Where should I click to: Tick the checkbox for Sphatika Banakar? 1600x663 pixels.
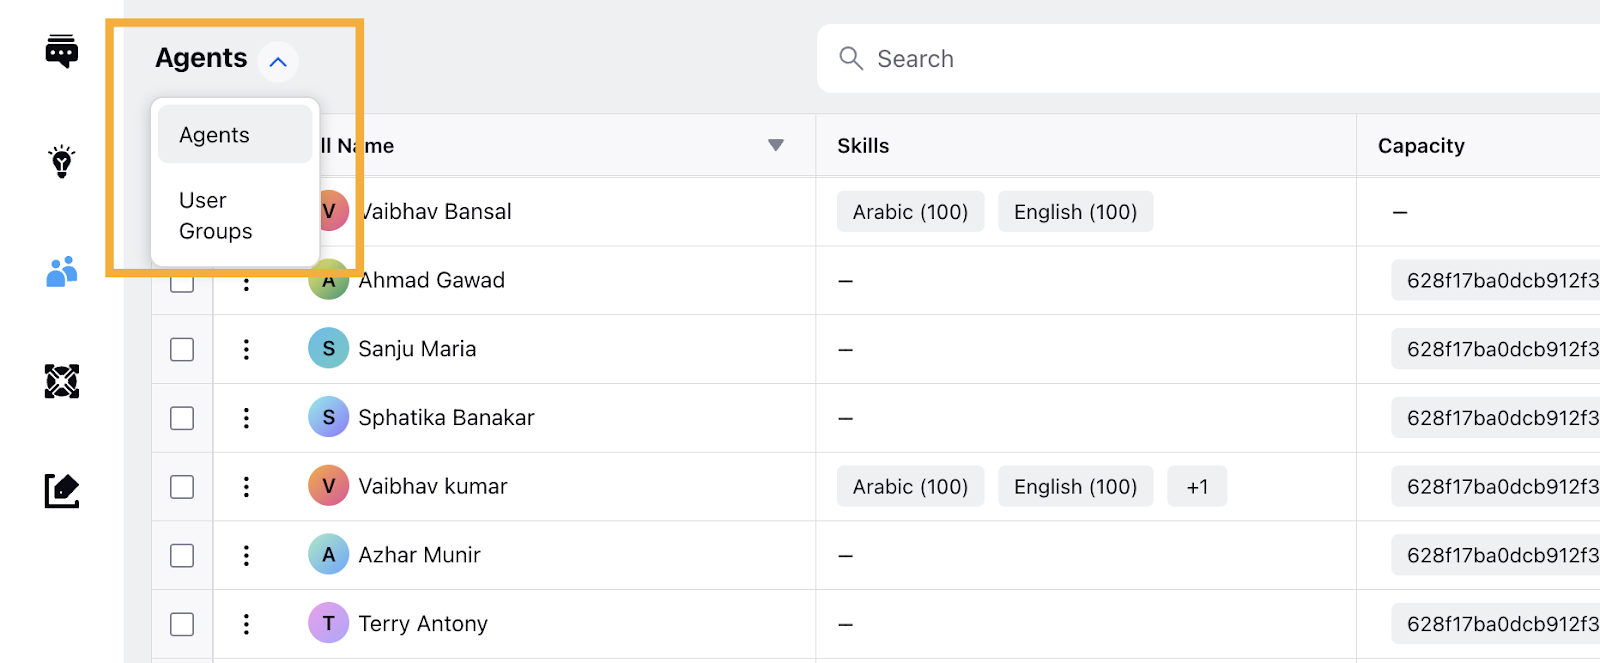pos(182,418)
